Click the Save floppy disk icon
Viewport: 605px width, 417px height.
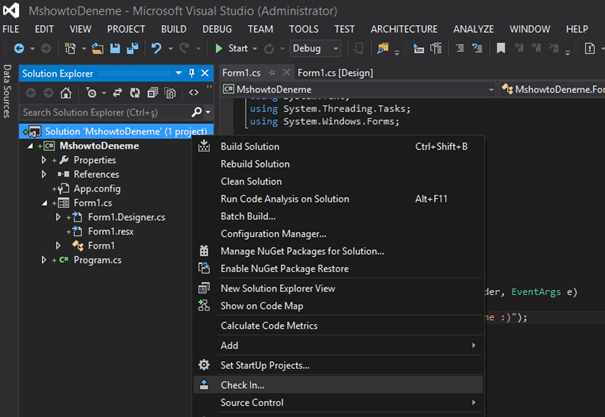[115, 49]
